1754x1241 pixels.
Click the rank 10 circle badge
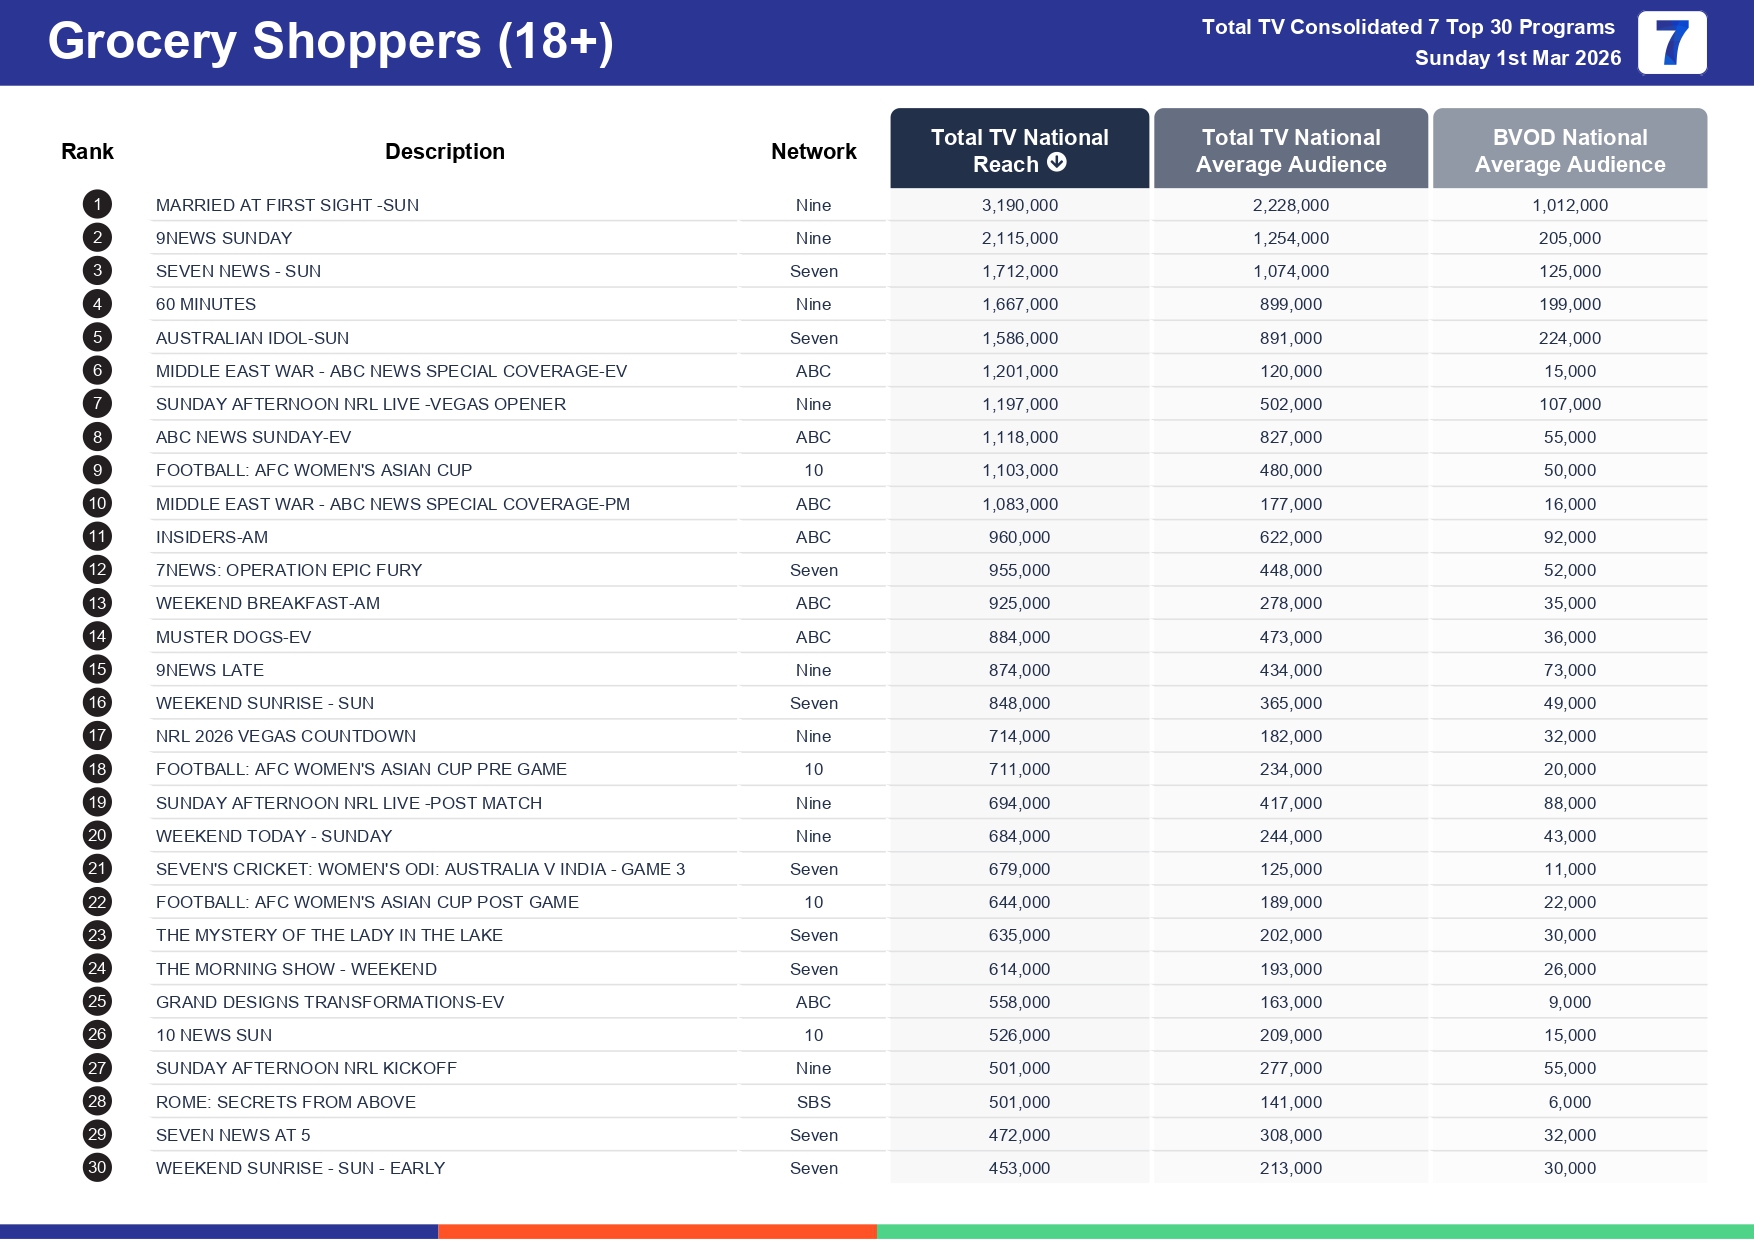coord(97,504)
